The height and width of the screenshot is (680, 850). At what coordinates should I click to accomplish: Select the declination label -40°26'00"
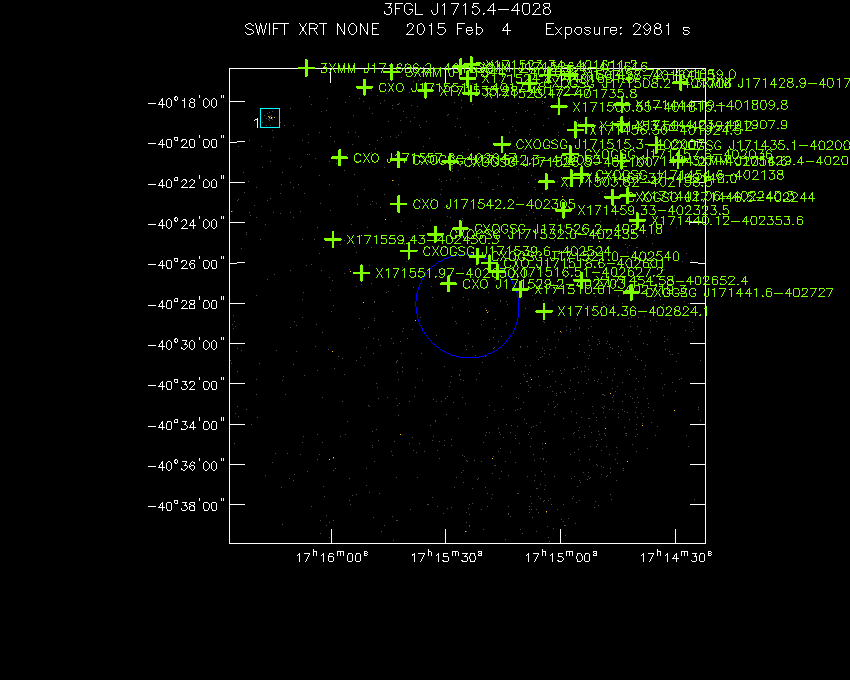coord(186,264)
